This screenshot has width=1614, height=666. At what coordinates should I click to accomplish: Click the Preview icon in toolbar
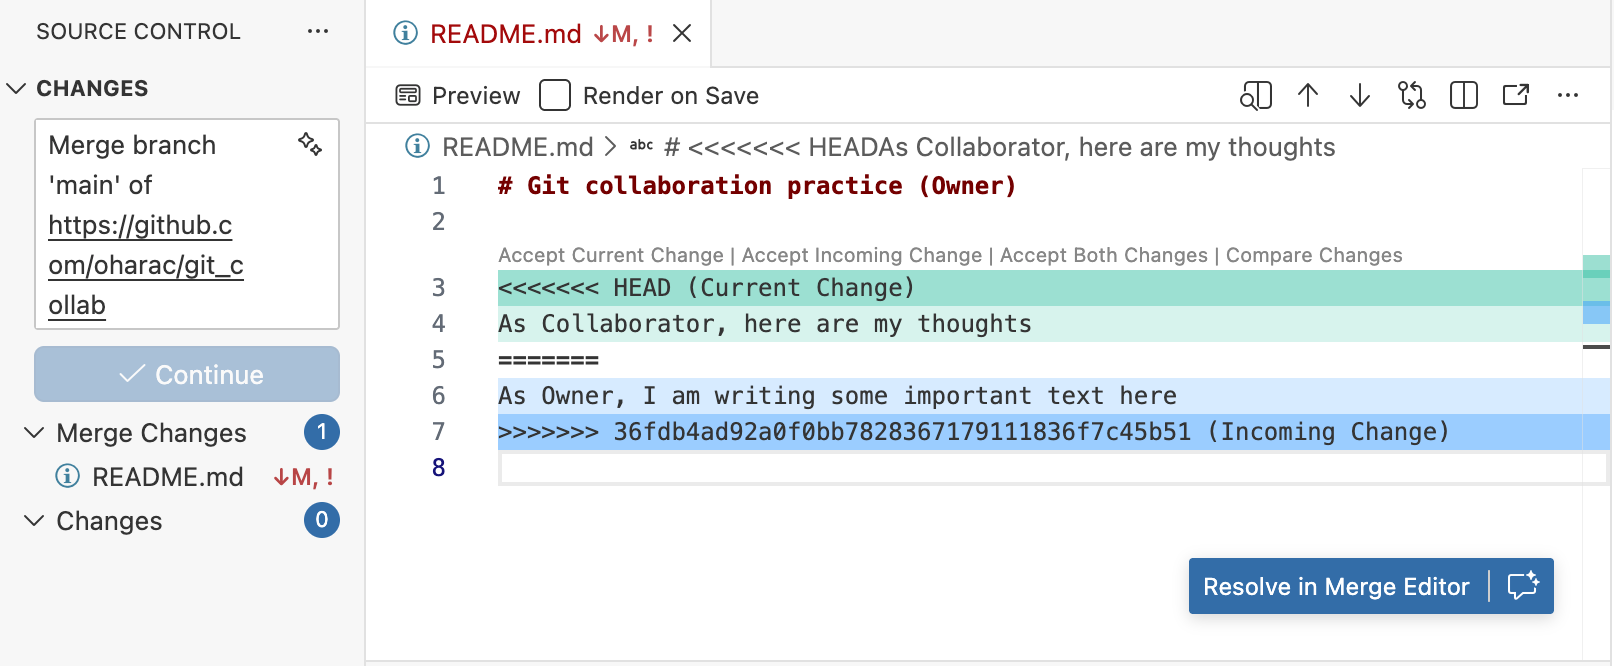408,96
